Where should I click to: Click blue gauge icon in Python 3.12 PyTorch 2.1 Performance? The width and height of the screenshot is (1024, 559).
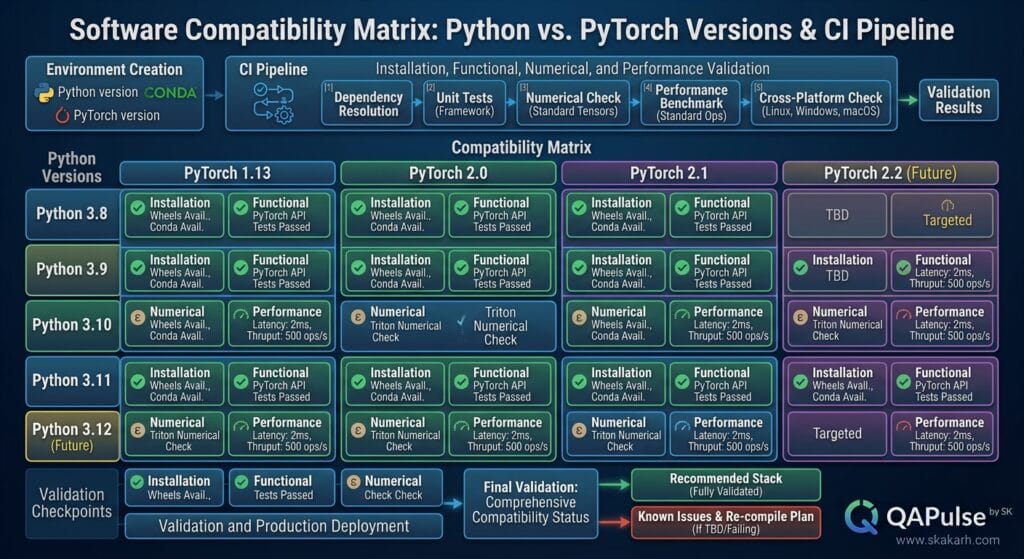[x=682, y=427]
